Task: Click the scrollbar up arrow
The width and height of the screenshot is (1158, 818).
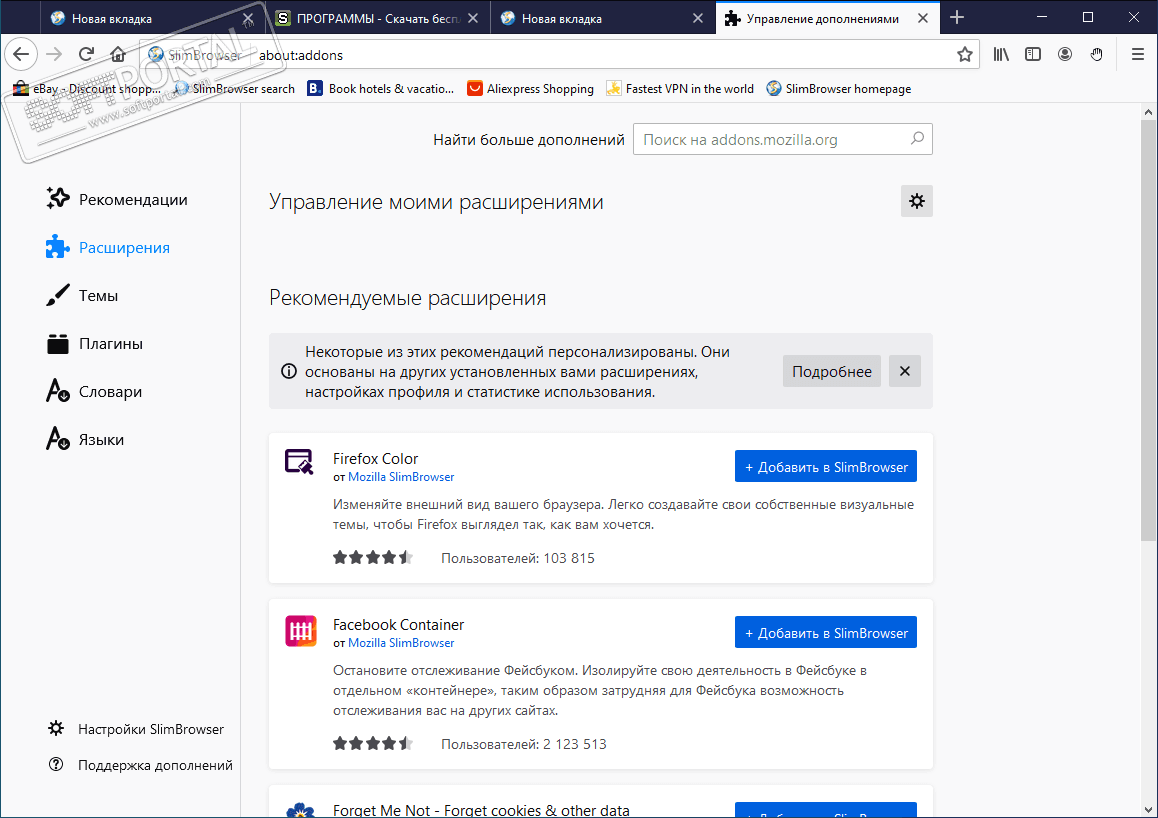Action: [1148, 112]
